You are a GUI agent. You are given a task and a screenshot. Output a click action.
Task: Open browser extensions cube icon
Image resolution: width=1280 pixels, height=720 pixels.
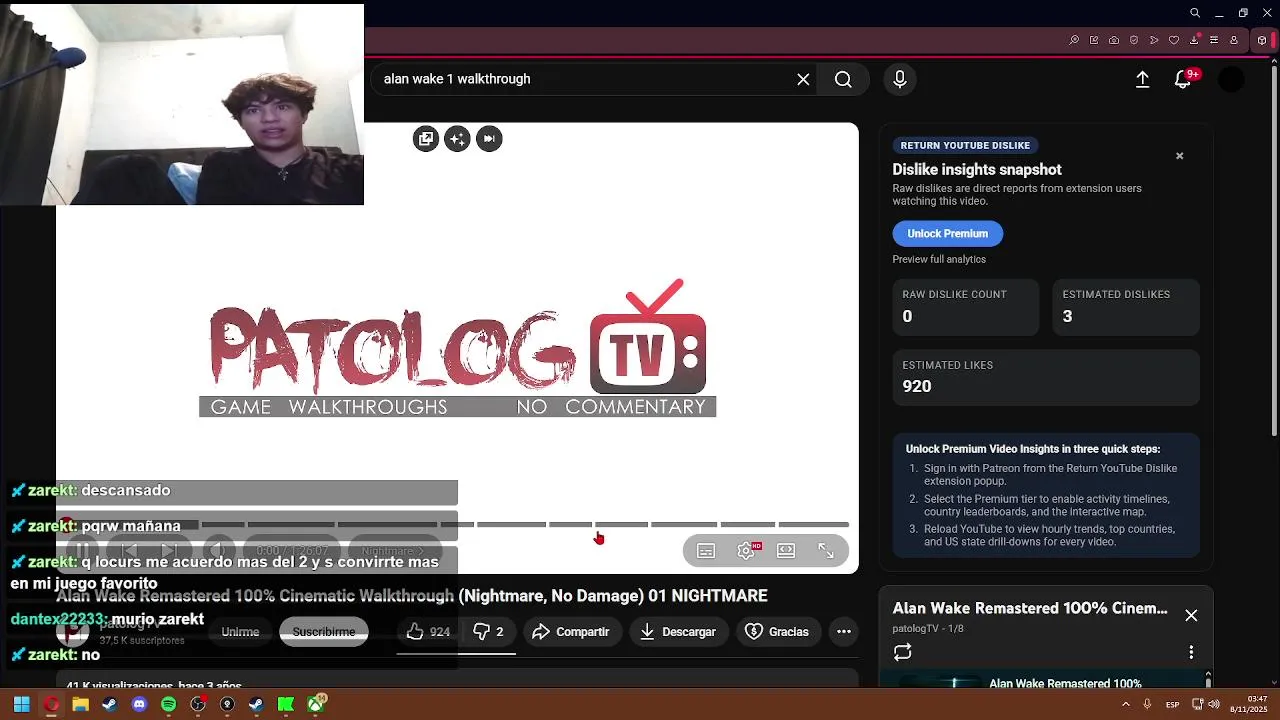point(1263,41)
